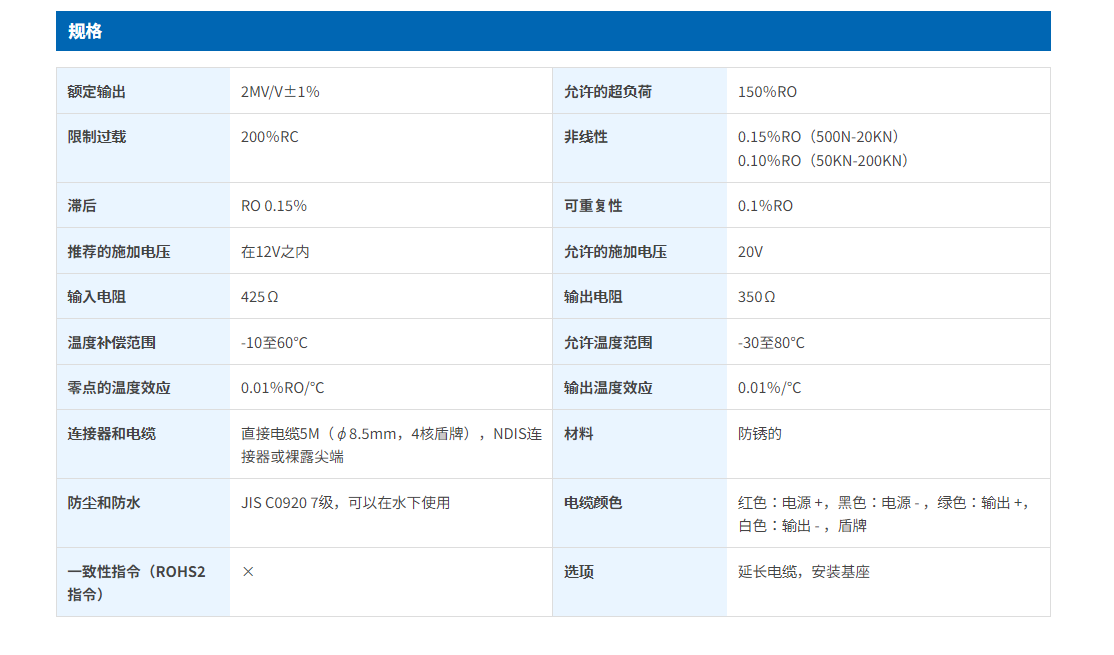Screen dimensions: 1114x655
Task: Select the 输出温度效应 label
Action: point(607,388)
